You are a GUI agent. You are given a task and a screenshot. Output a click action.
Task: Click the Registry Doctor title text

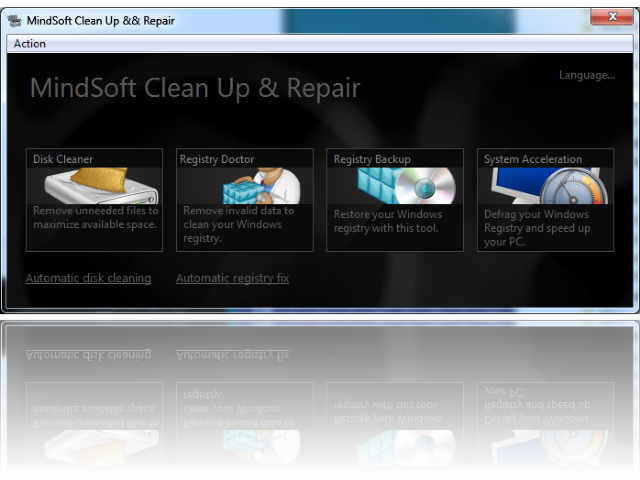pos(217,159)
